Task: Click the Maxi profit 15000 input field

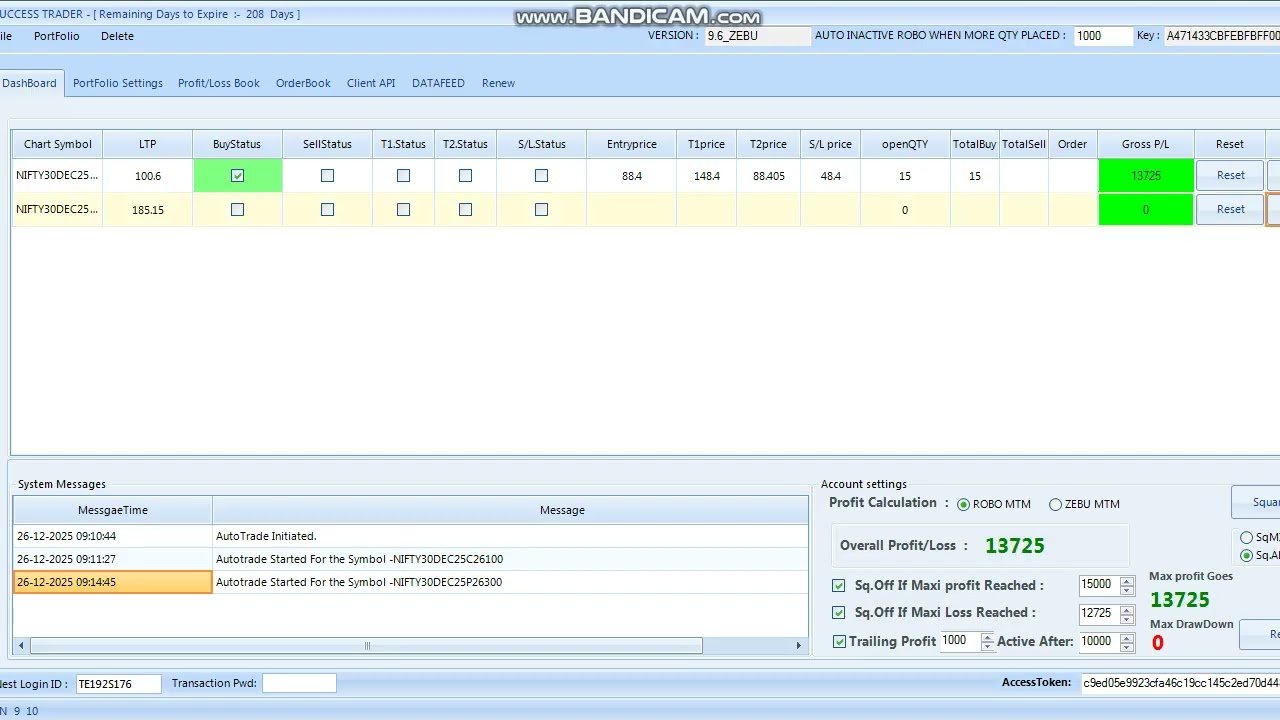Action: (x=1099, y=585)
